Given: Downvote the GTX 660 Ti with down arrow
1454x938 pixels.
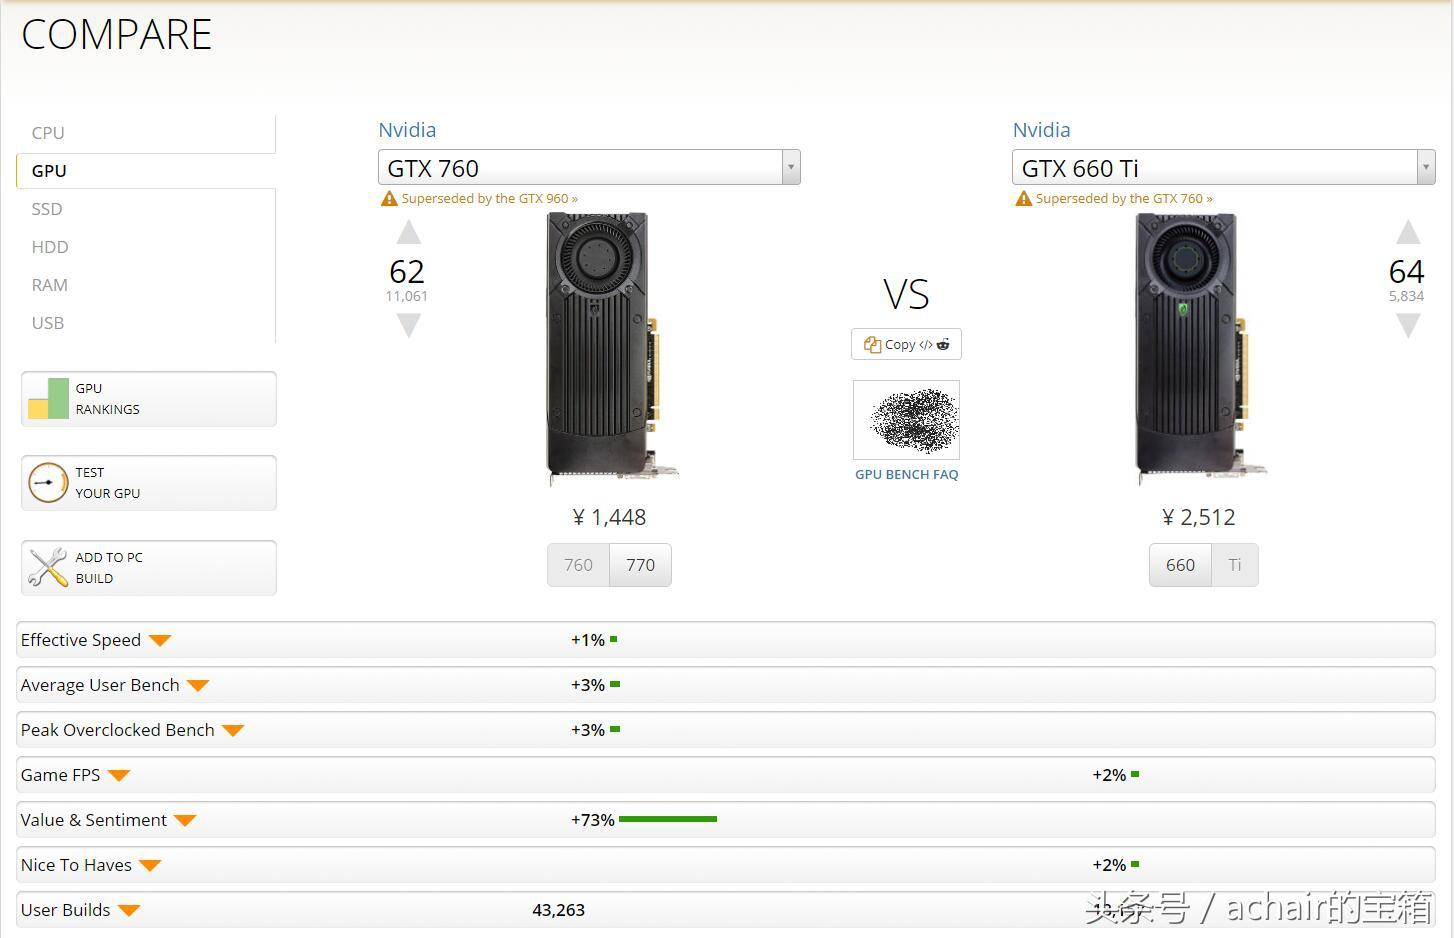Looking at the screenshot, I should click(x=1407, y=325).
